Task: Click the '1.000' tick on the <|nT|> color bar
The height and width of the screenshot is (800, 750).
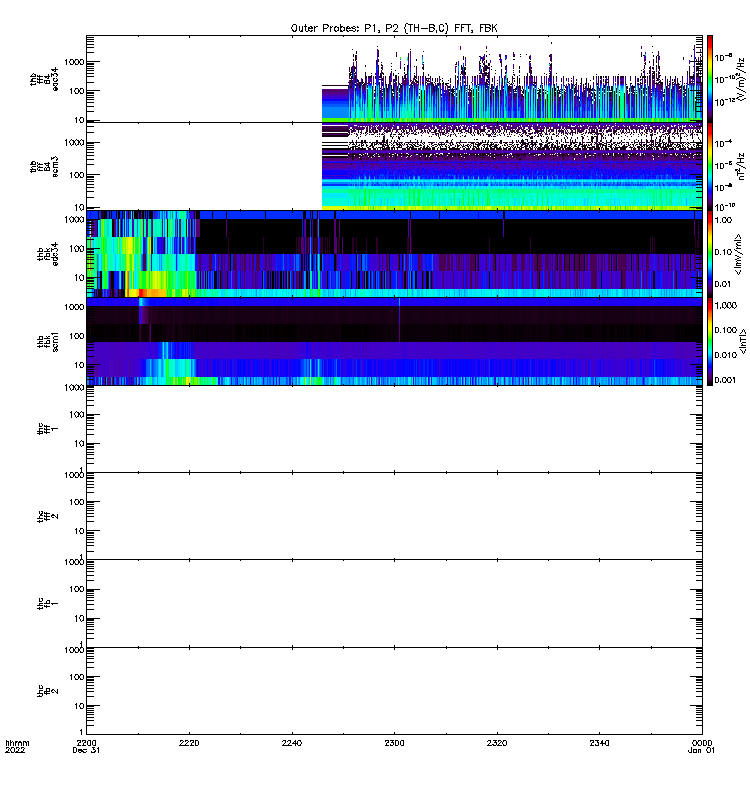Action: pyautogui.click(x=726, y=305)
